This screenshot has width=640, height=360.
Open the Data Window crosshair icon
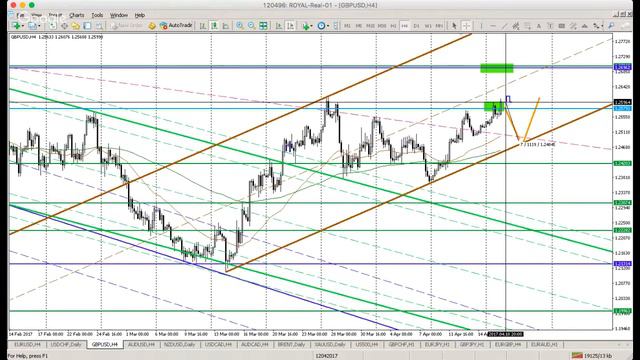(x=64, y=26)
